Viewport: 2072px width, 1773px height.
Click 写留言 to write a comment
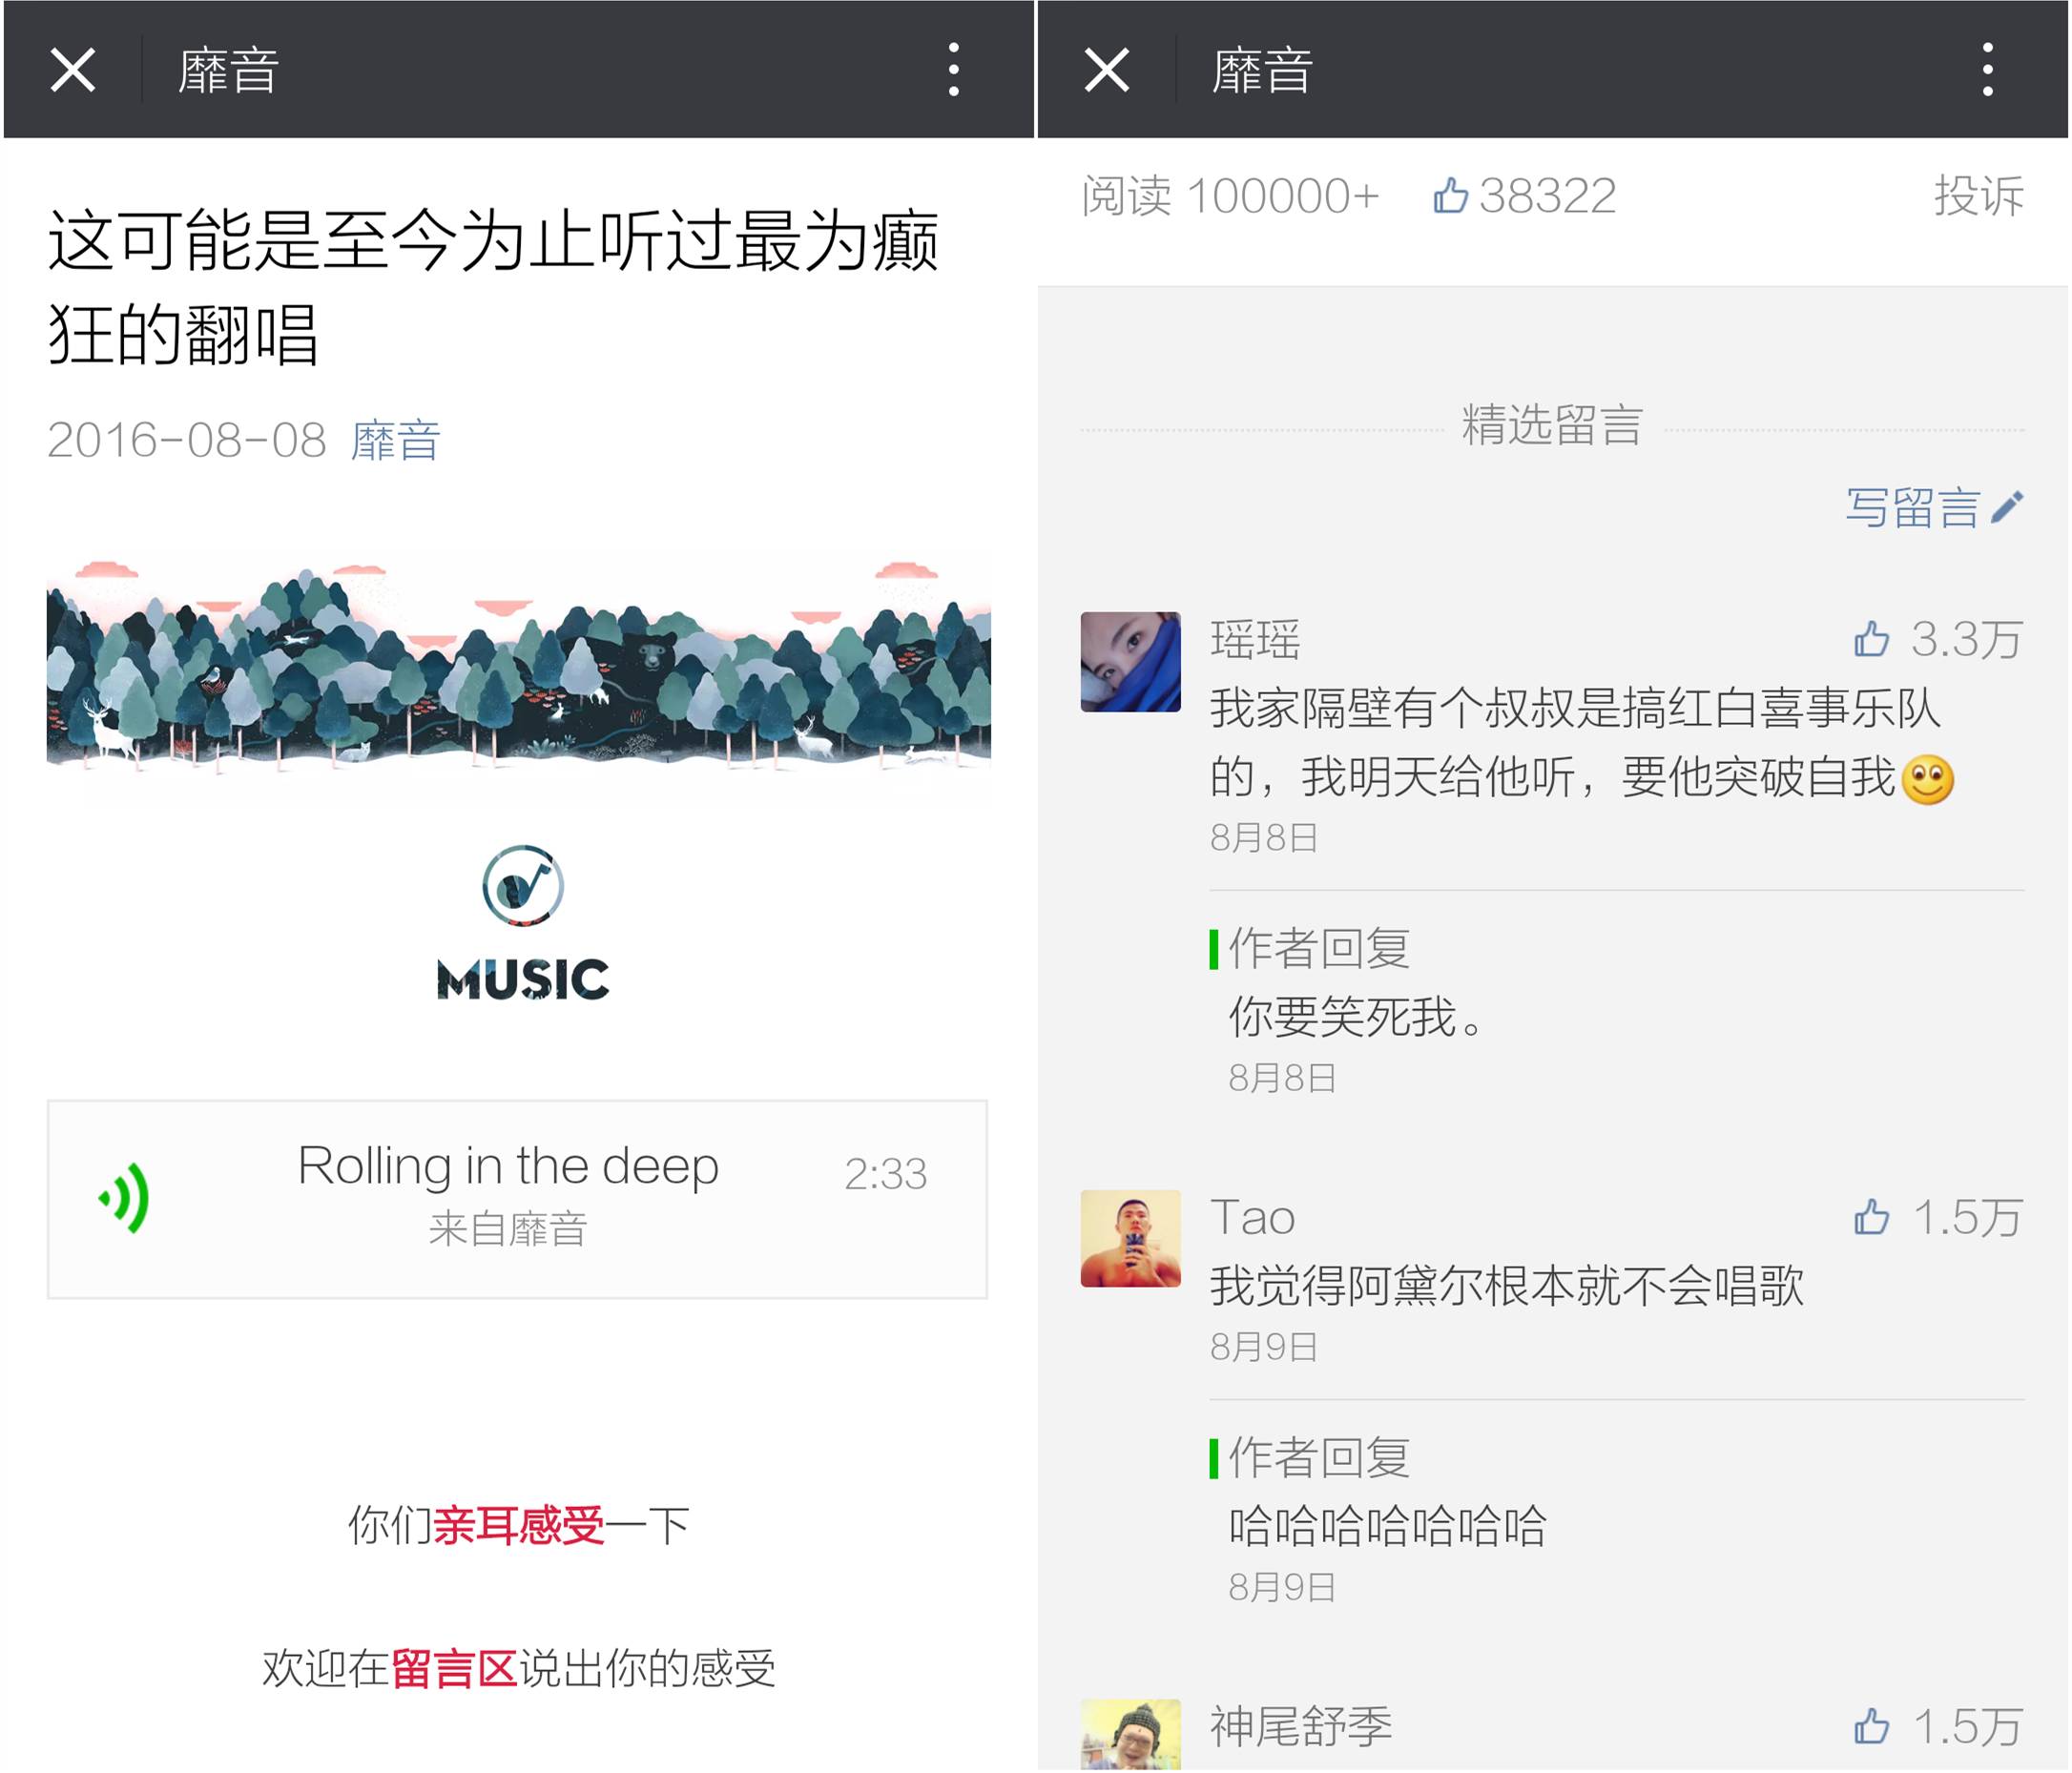click(1912, 508)
